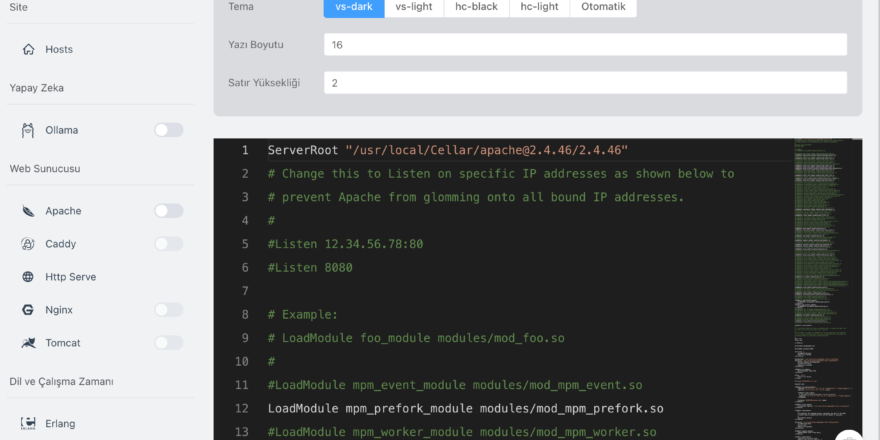Screen dimensions: 880x440
Task: Turn on the Nginx service switch
Action: 168,310
